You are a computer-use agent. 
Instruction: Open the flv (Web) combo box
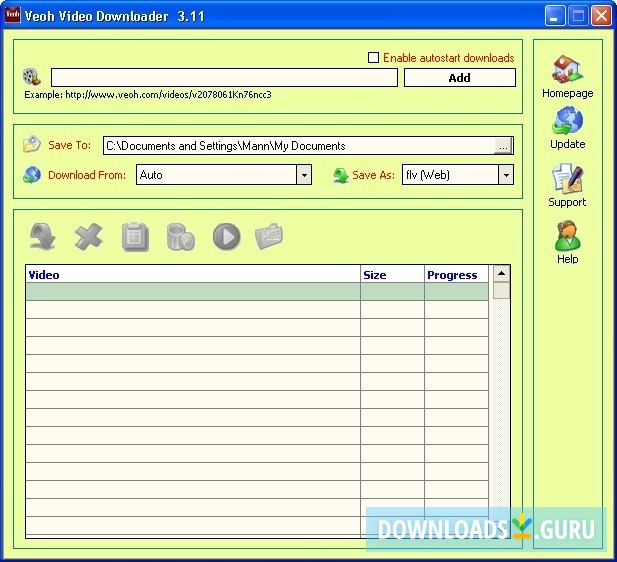pos(458,175)
